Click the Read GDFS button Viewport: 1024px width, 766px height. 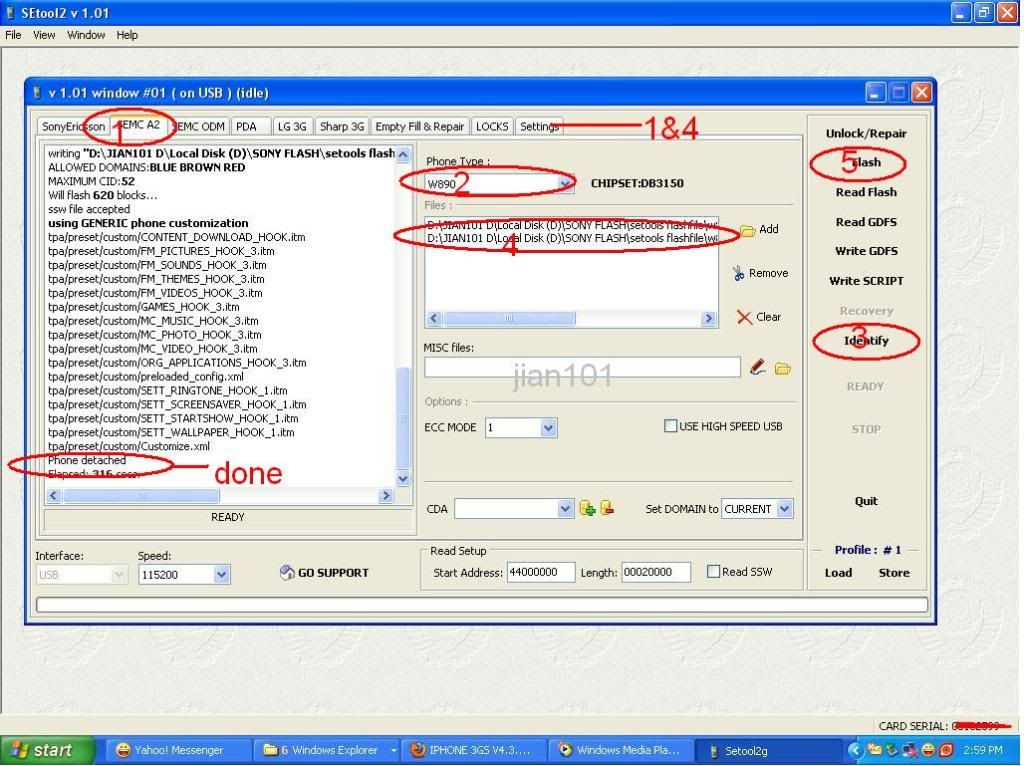coord(865,222)
